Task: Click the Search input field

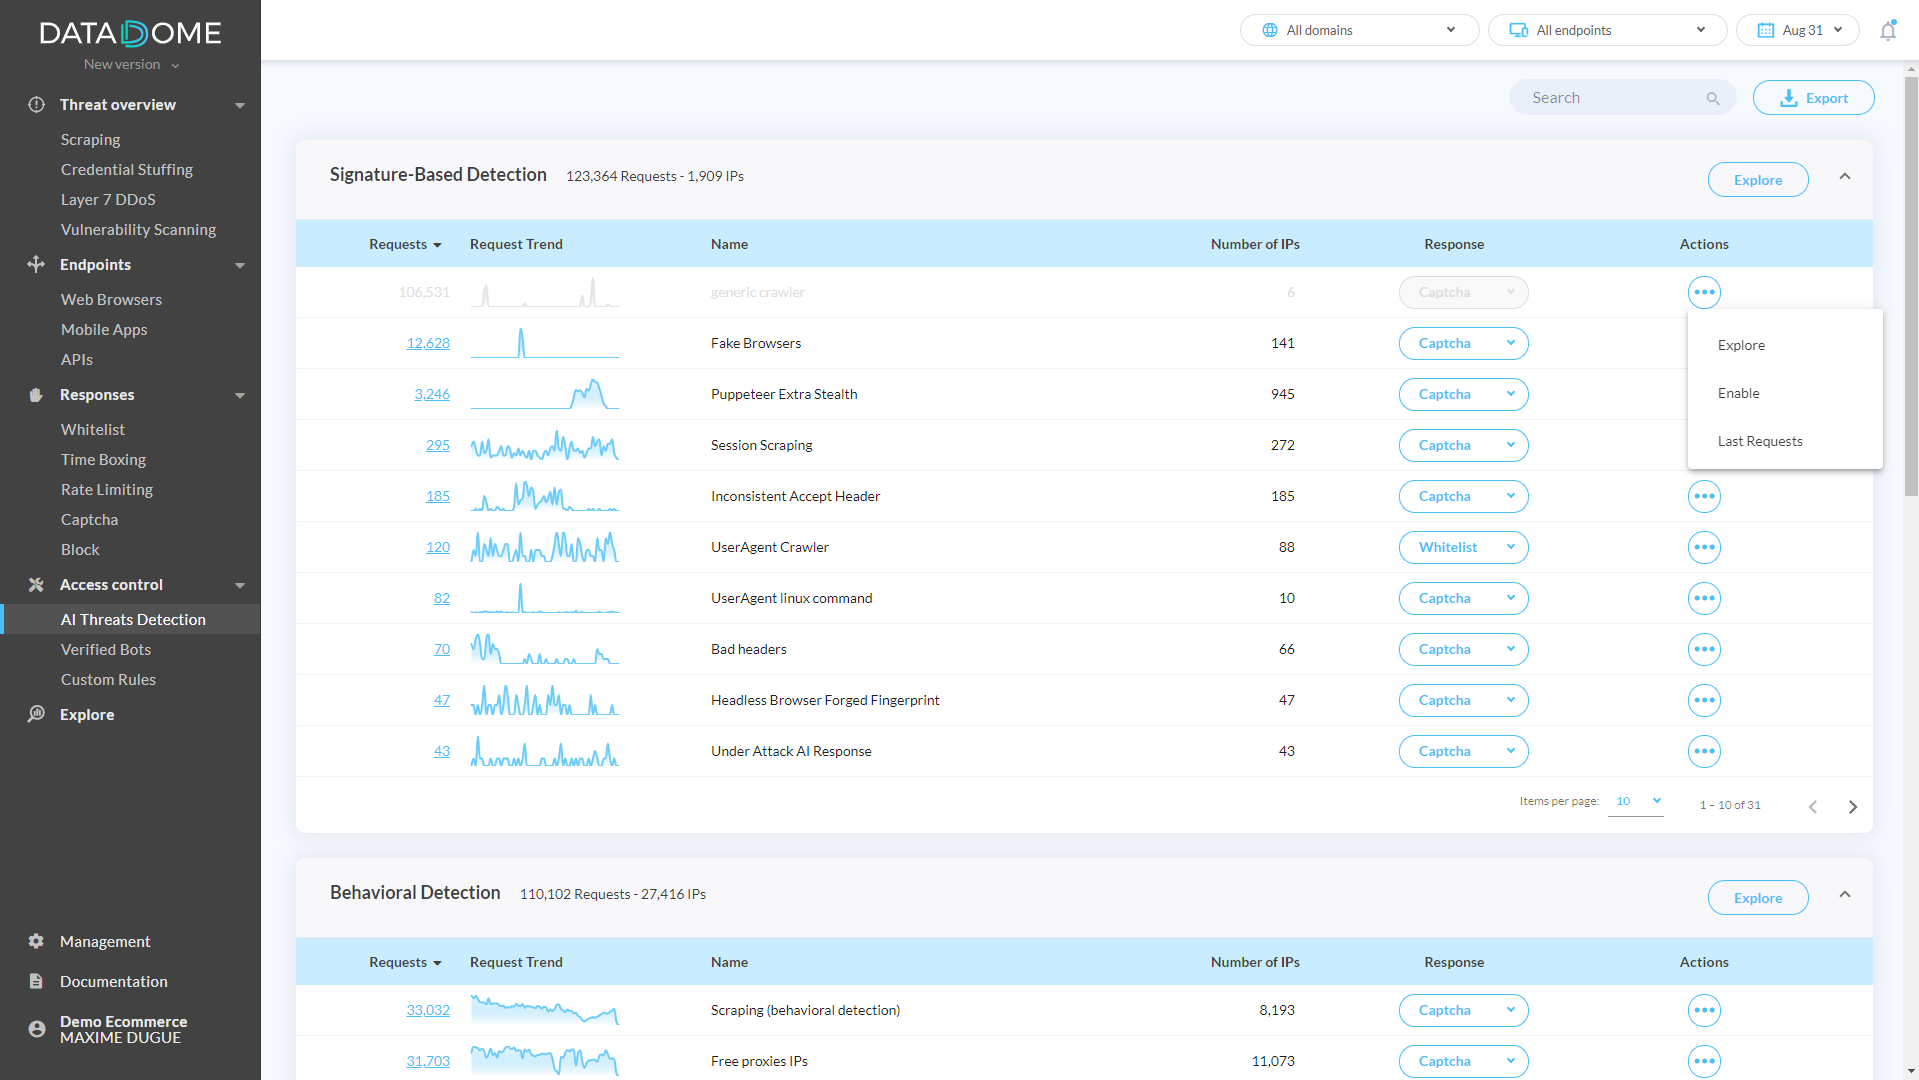Action: [1622, 98]
